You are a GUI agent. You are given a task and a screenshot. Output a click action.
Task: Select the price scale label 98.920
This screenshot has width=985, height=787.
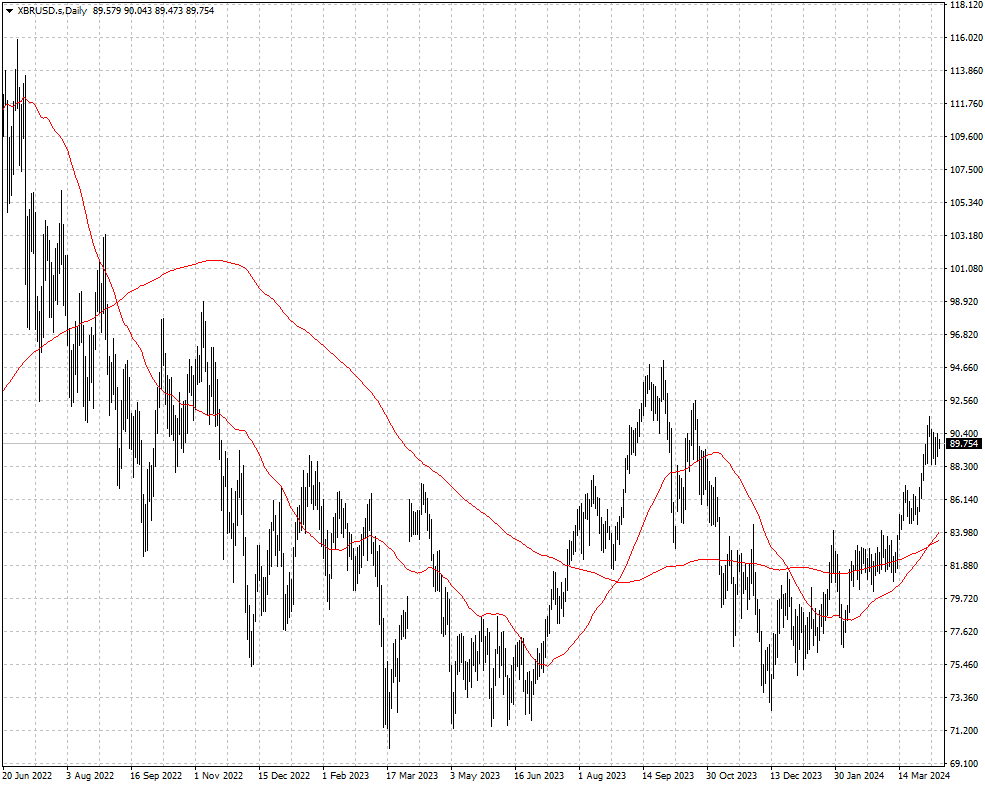click(x=964, y=301)
